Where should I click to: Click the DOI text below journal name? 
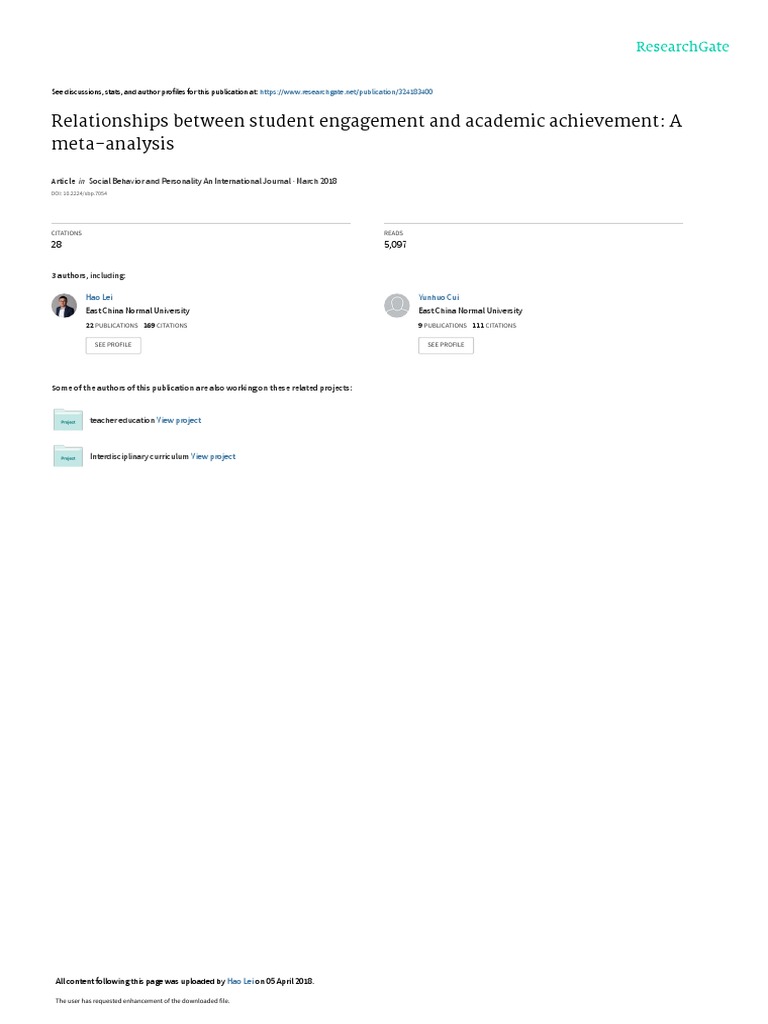[79, 193]
